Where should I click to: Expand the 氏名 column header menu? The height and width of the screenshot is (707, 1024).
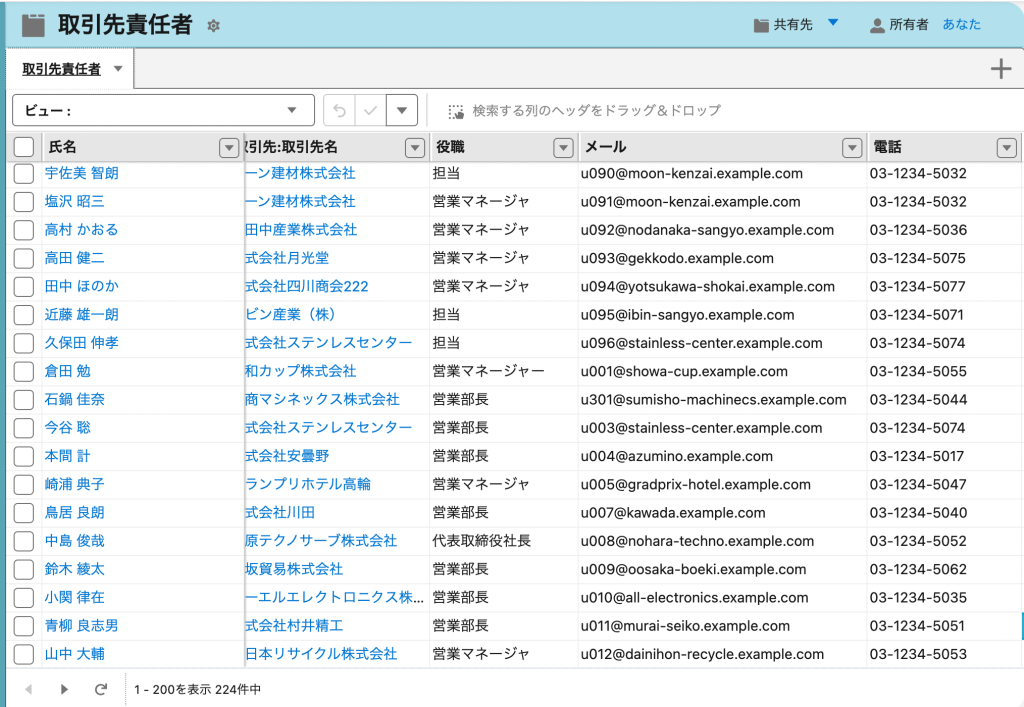(228, 148)
